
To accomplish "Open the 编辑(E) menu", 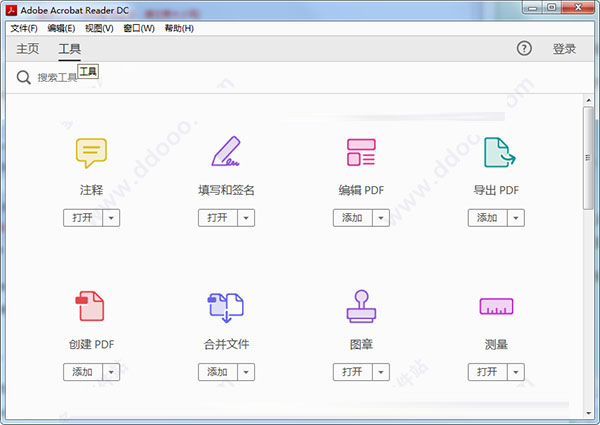I will tap(61, 28).
